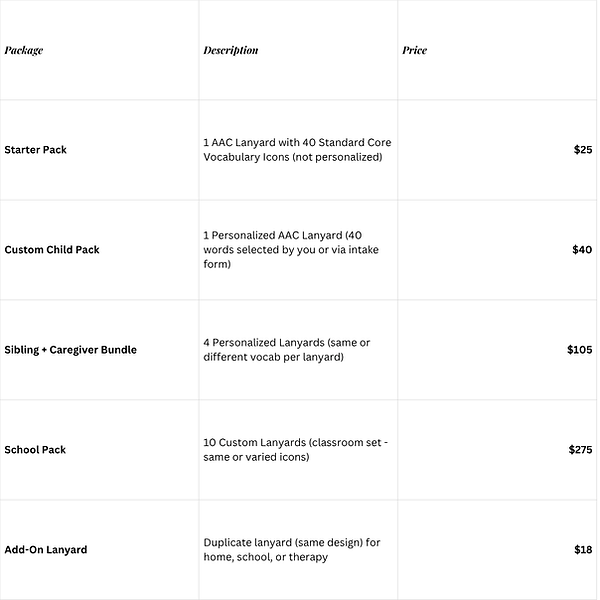Select the $105 price cell
The height and width of the screenshot is (600, 600).
pyautogui.click(x=579, y=350)
